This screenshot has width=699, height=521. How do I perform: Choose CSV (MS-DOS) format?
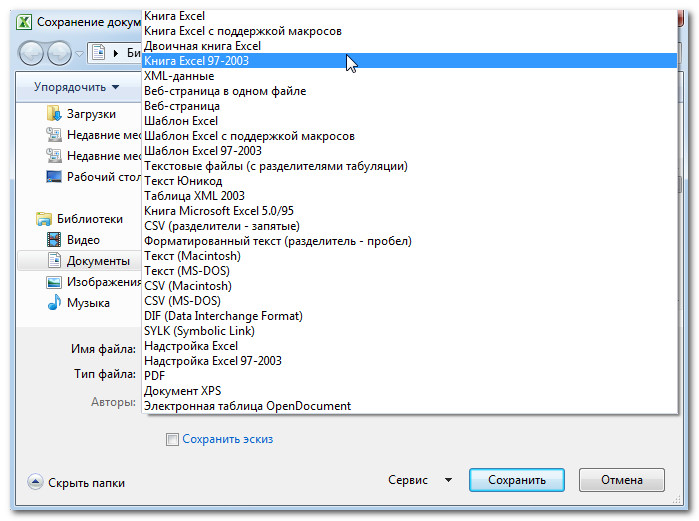[410, 301]
